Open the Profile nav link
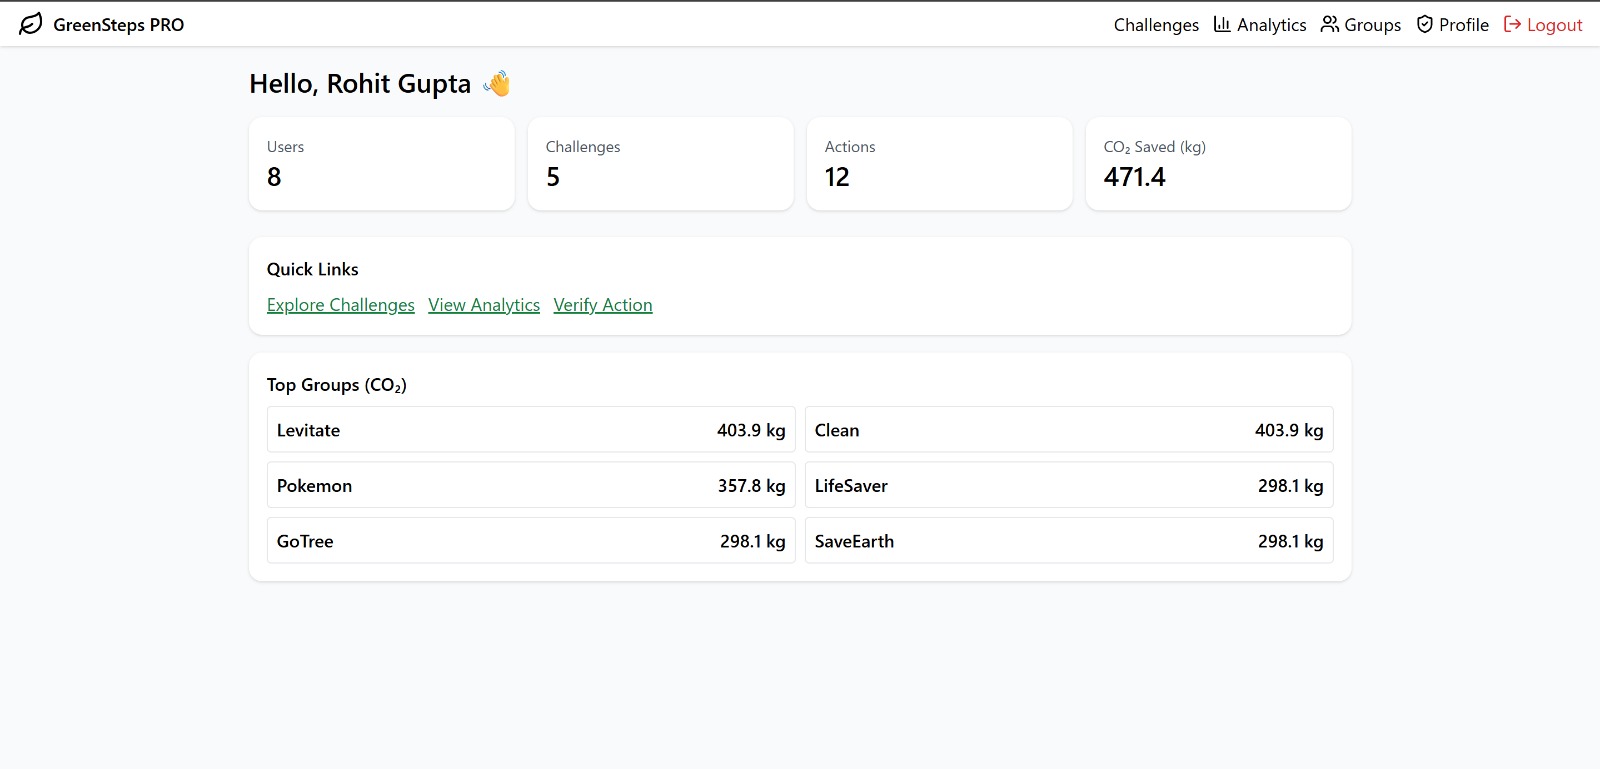The image size is (1600, 769). pyautogui.click(x=1463, y=25)
